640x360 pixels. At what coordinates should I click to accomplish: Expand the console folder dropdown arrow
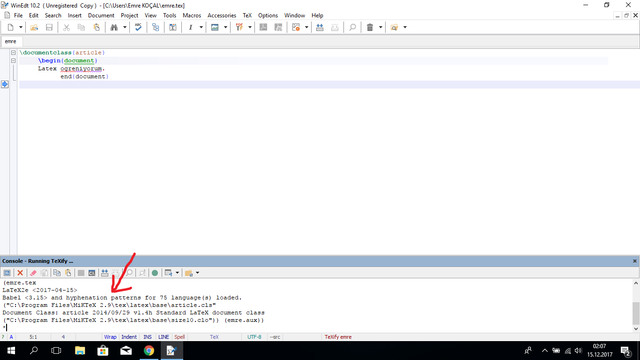197,273
